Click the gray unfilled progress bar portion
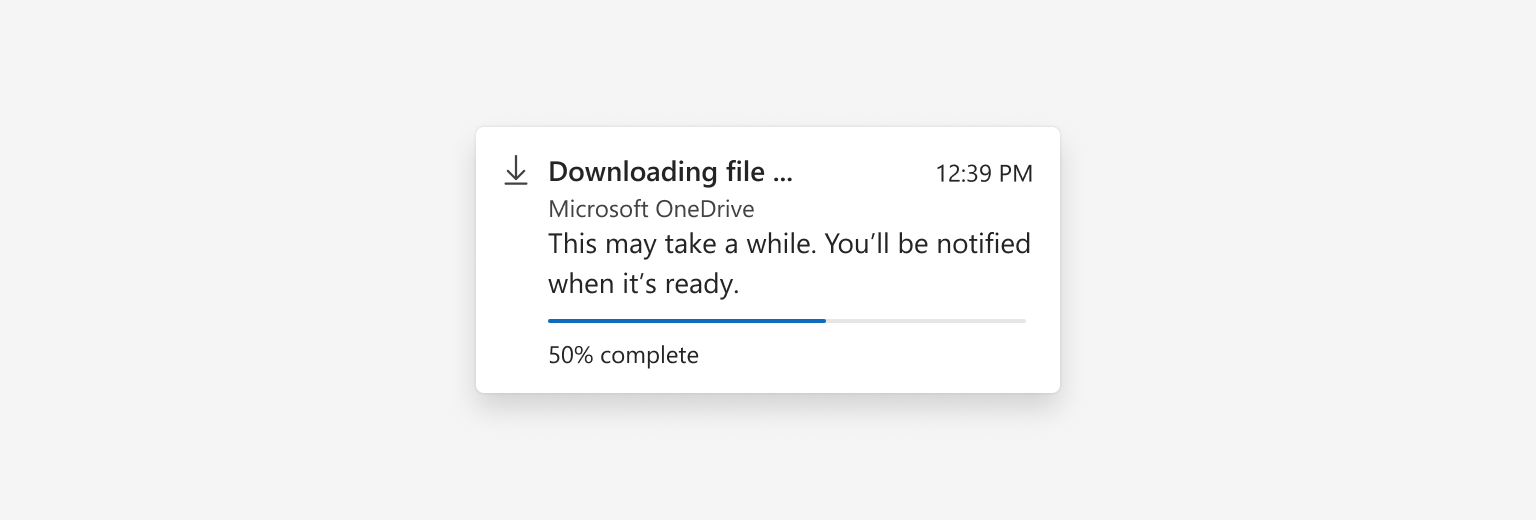 926,321
